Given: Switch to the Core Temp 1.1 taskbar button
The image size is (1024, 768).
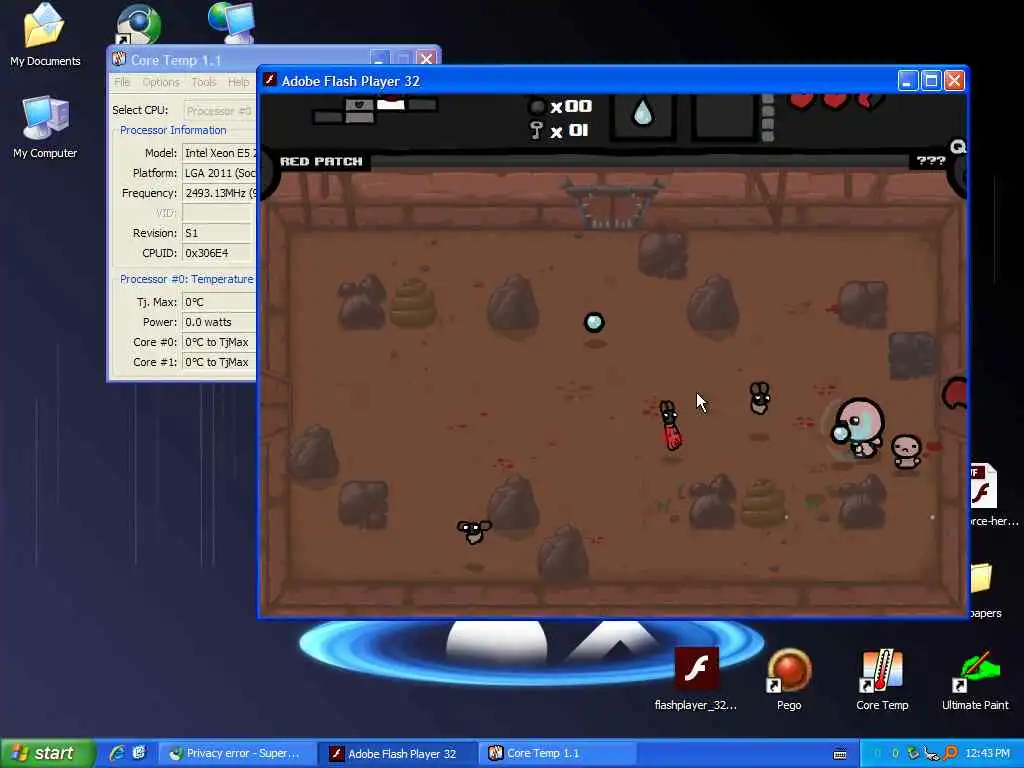Looking at the screenshot, I should click(x=557, y=753).
